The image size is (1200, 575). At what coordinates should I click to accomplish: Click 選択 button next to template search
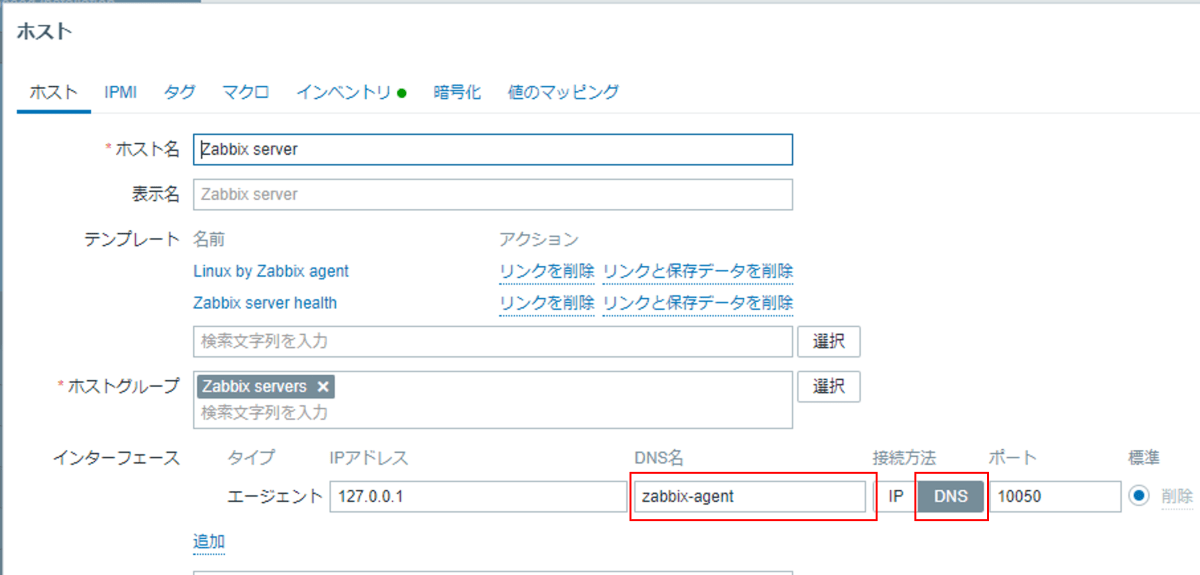click(829, 341)
